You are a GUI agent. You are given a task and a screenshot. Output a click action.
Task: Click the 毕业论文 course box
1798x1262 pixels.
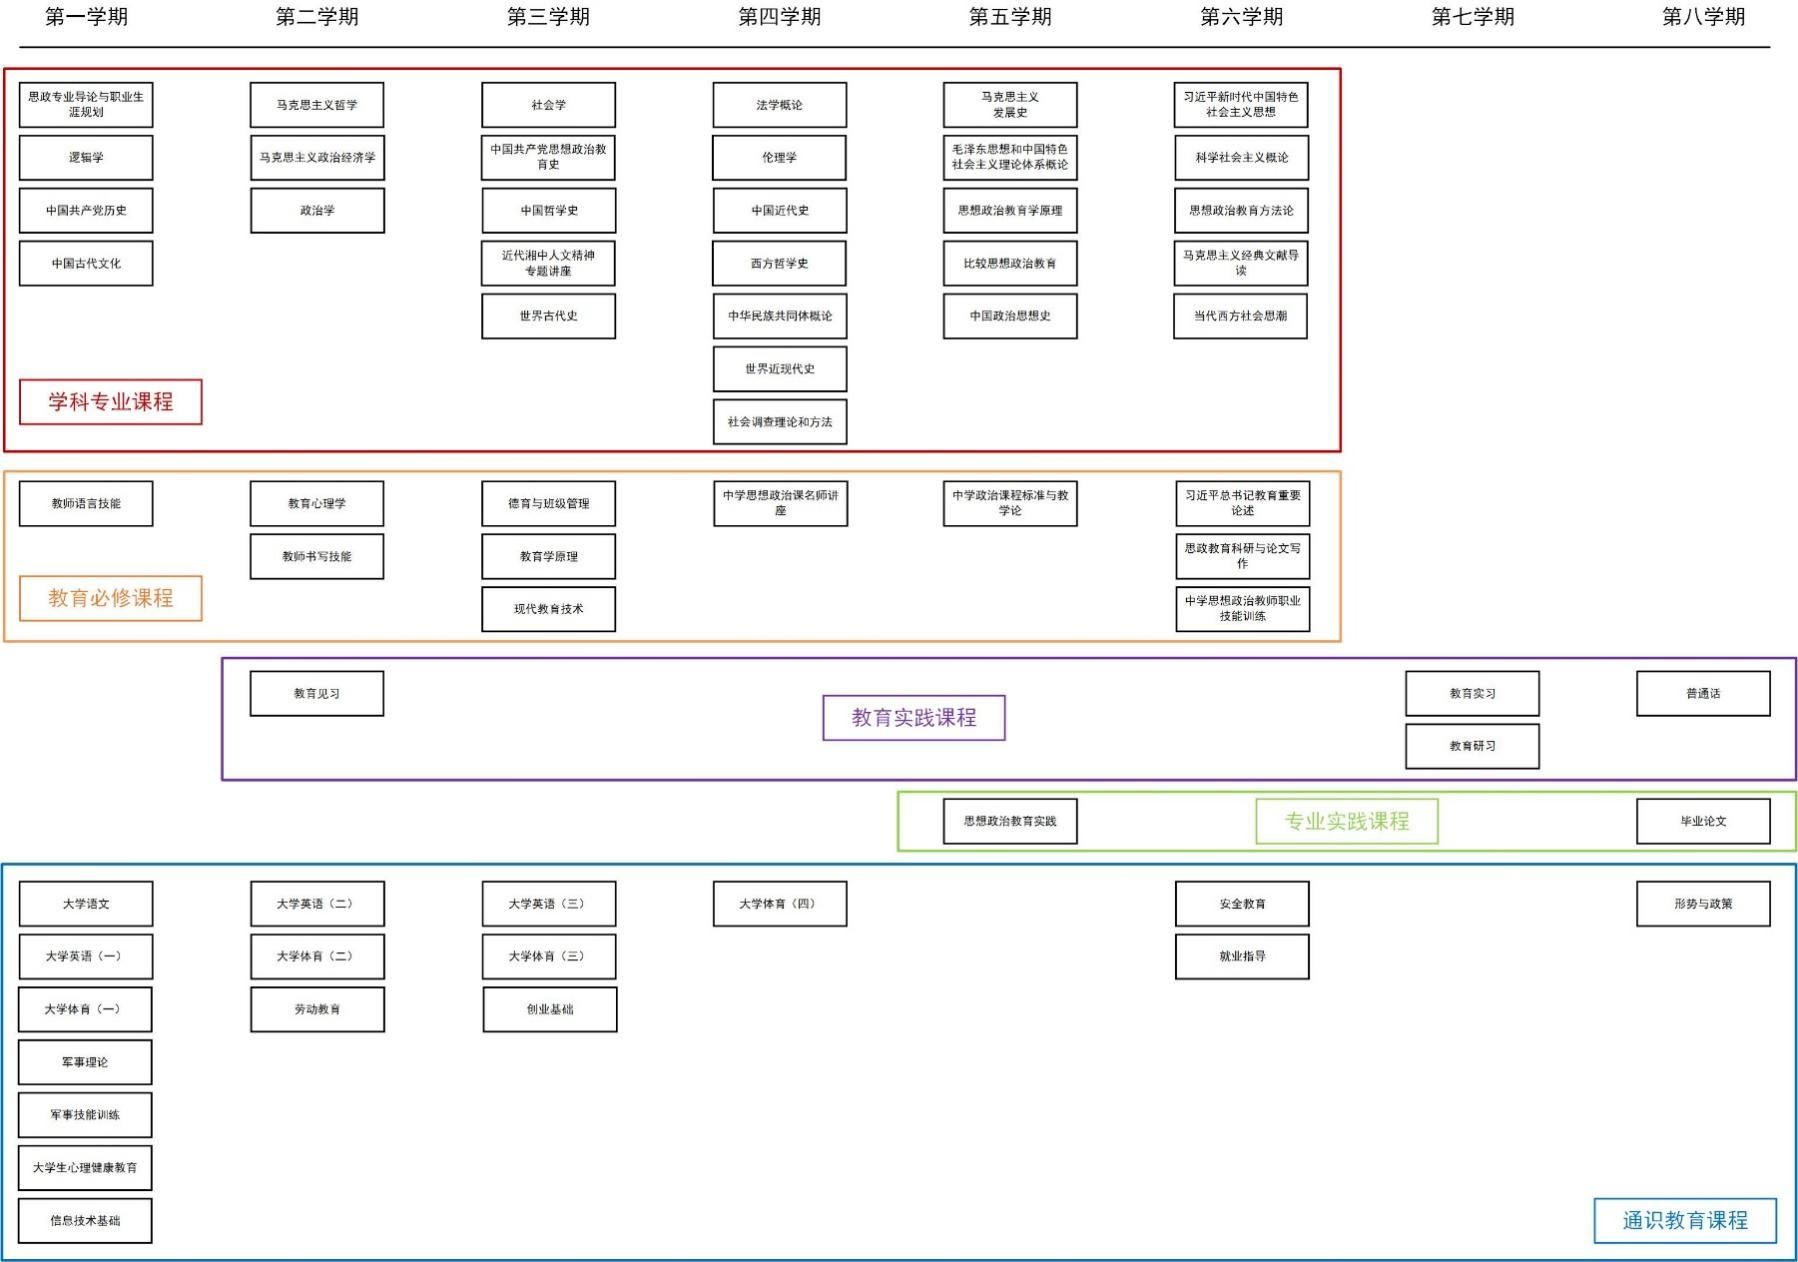(x=1702, y=821)
